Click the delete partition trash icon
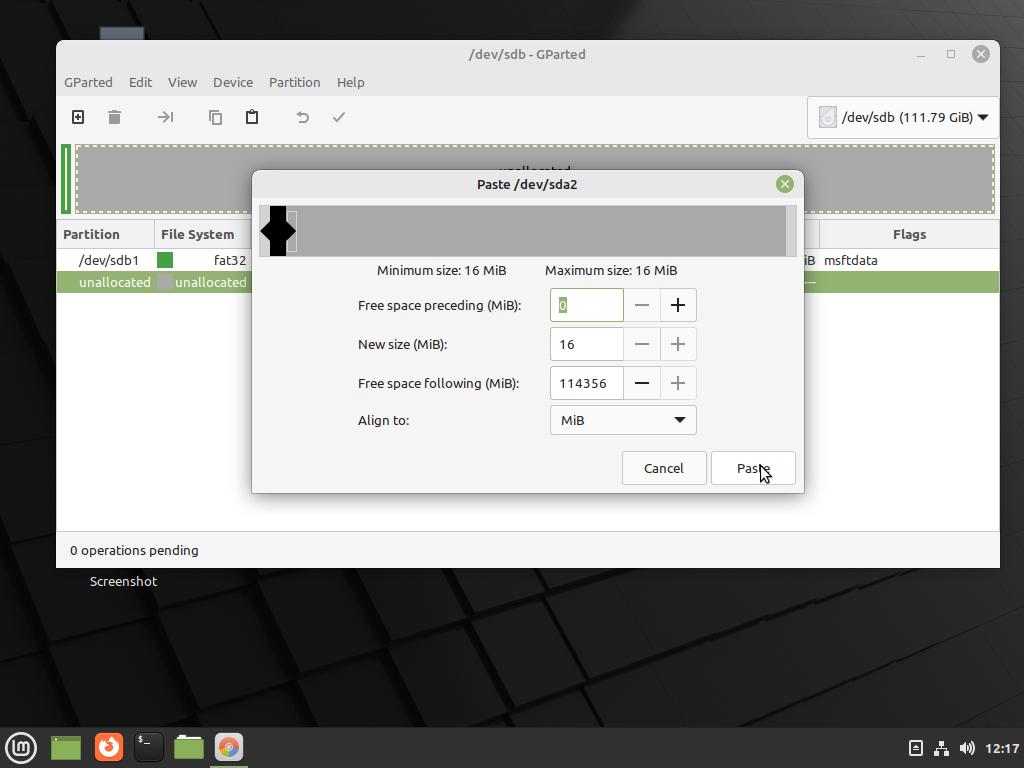 tap(115, 117)
